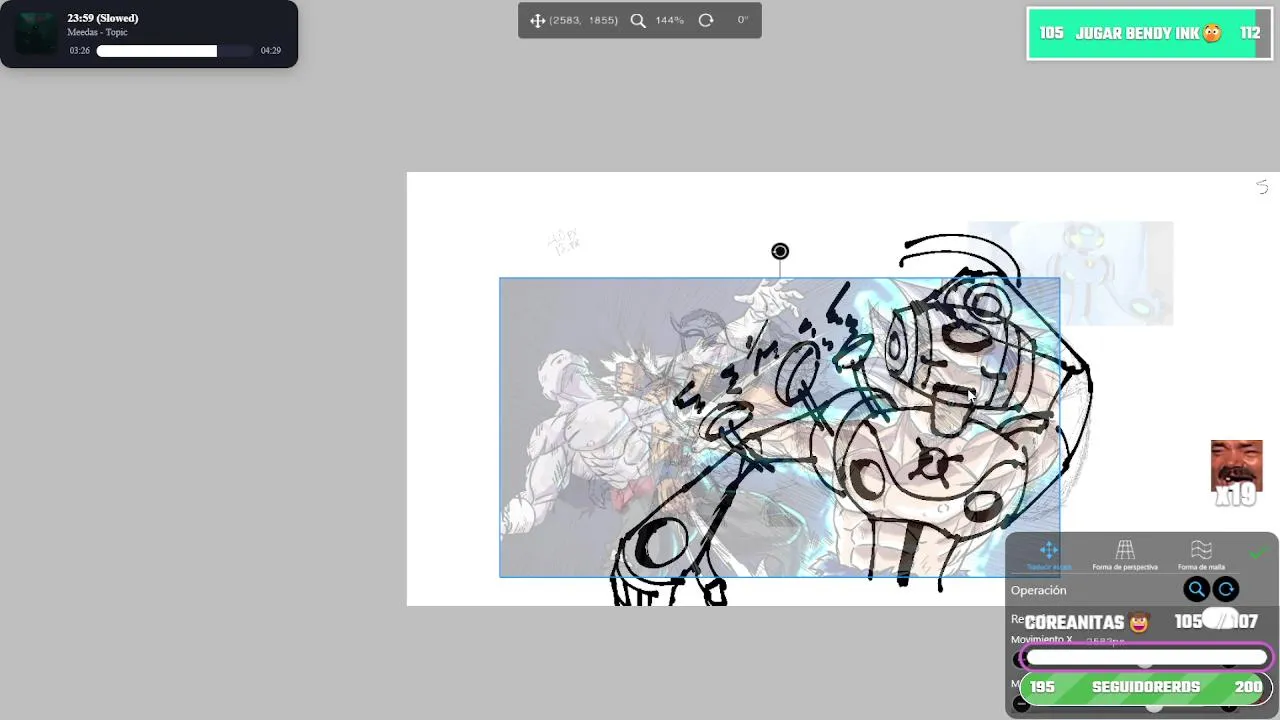Select the first transform mode tab with arrows icon
The width and height of the screenshot is (1280, 720).
(1049, 555)
